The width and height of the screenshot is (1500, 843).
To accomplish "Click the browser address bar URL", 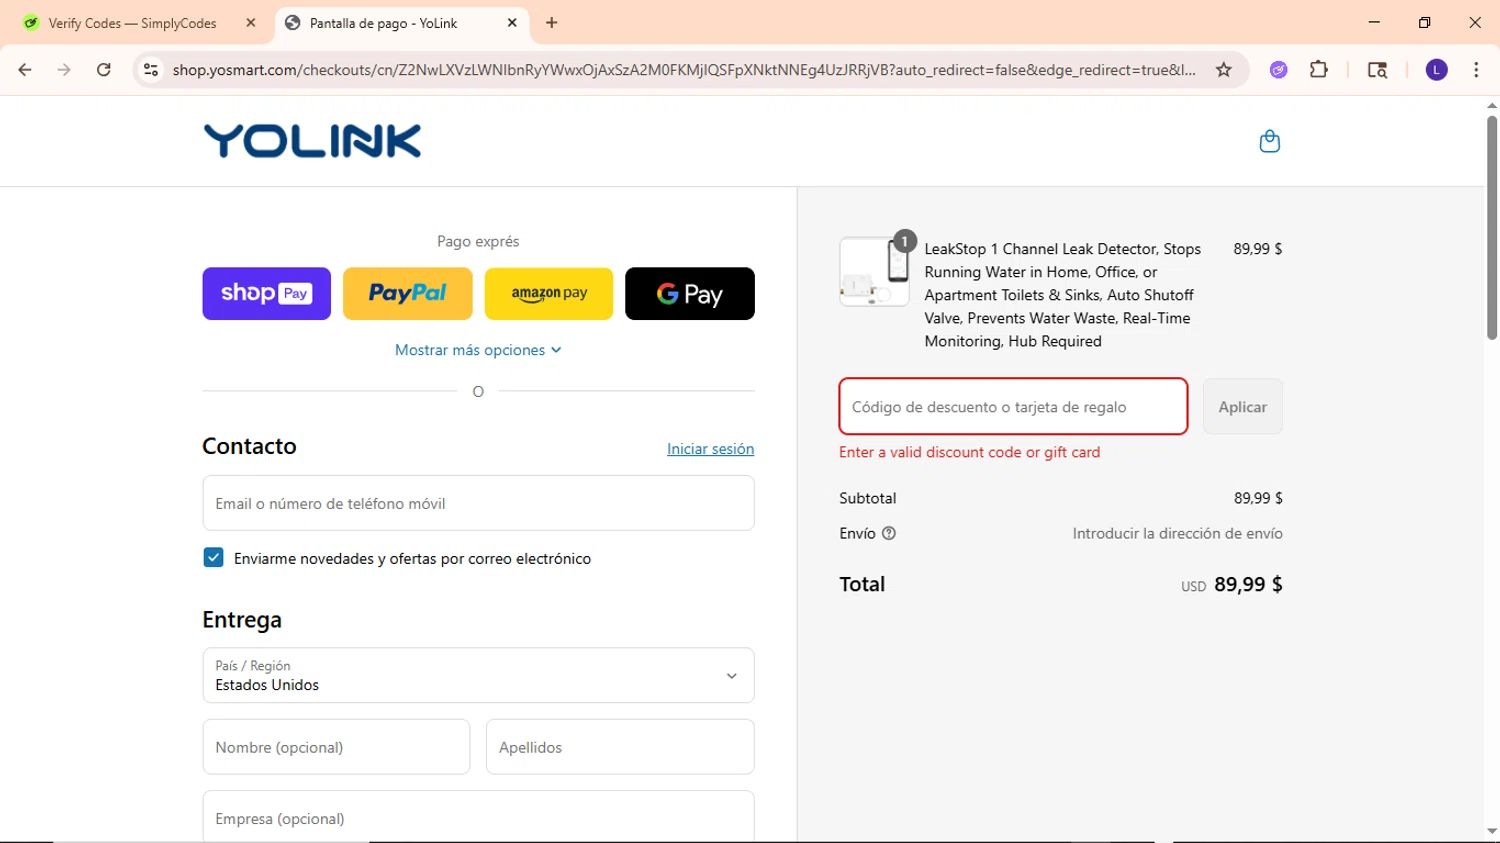I will 684,70.
